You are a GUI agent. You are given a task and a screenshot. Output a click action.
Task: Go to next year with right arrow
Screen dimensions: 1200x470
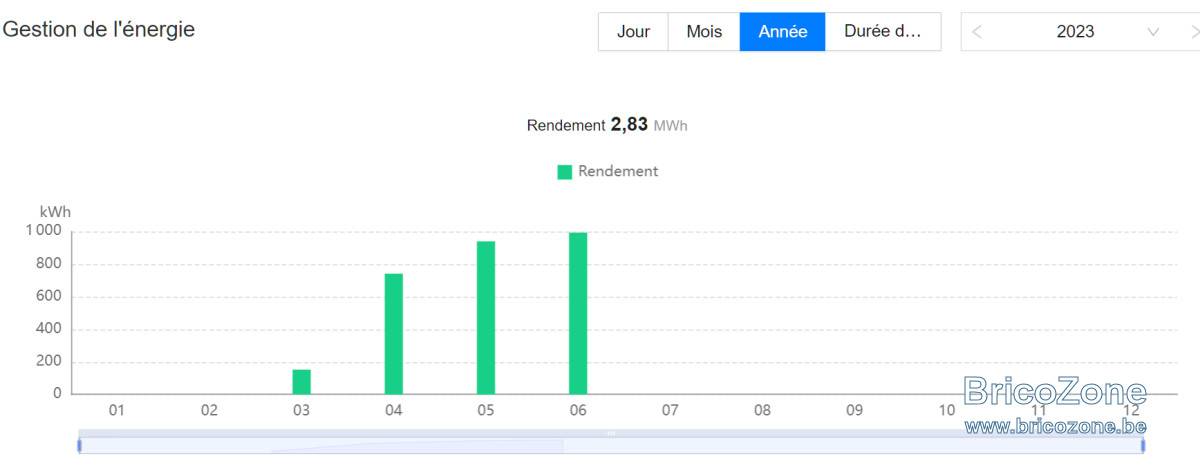tap(1196, 32)
